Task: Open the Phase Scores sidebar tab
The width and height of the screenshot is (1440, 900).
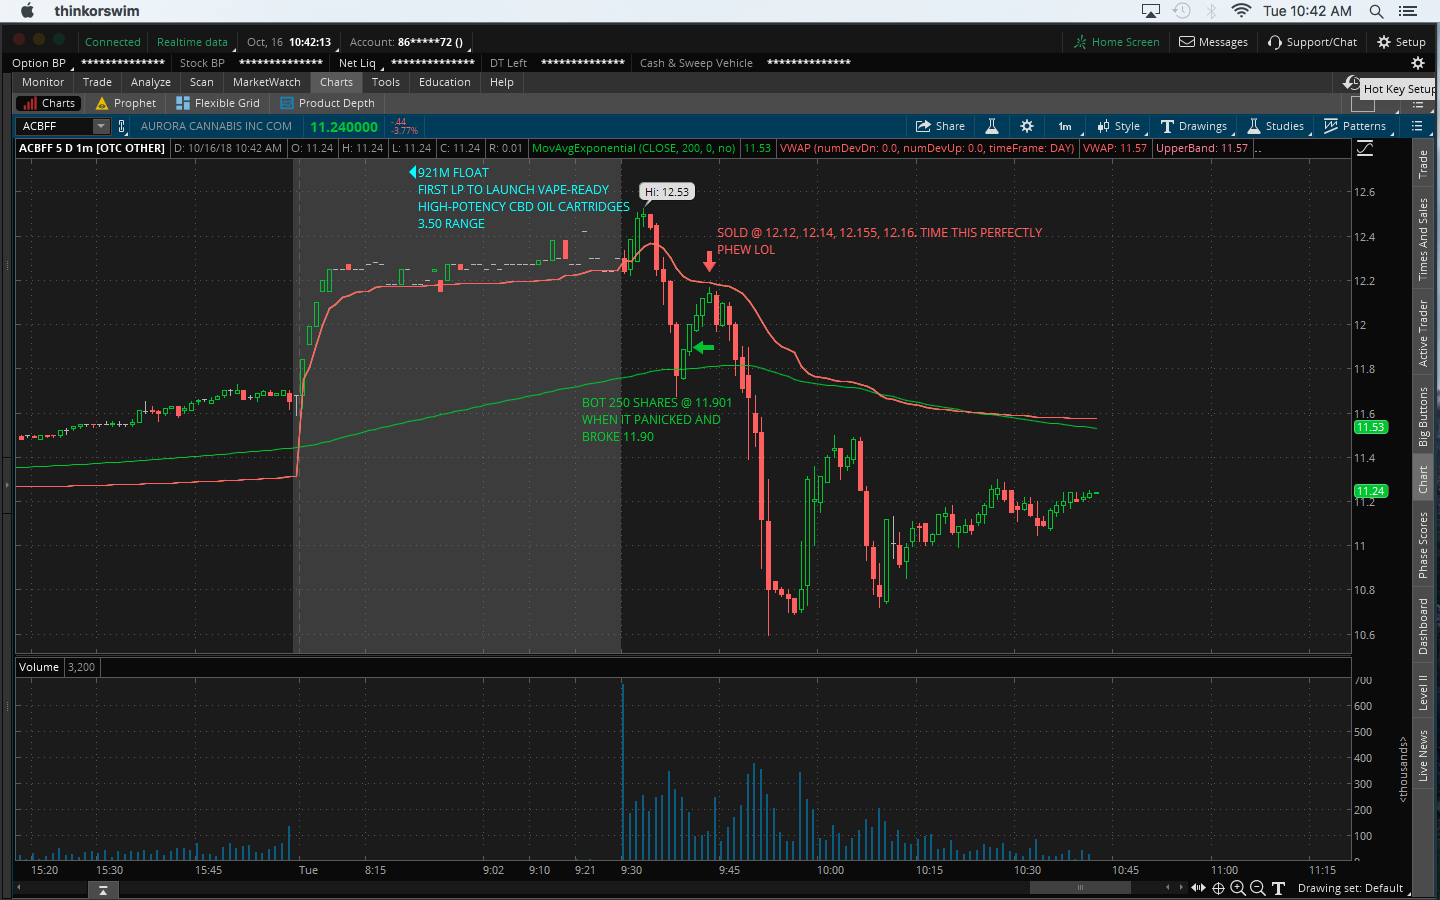Action: click(x=1423, y=545)
